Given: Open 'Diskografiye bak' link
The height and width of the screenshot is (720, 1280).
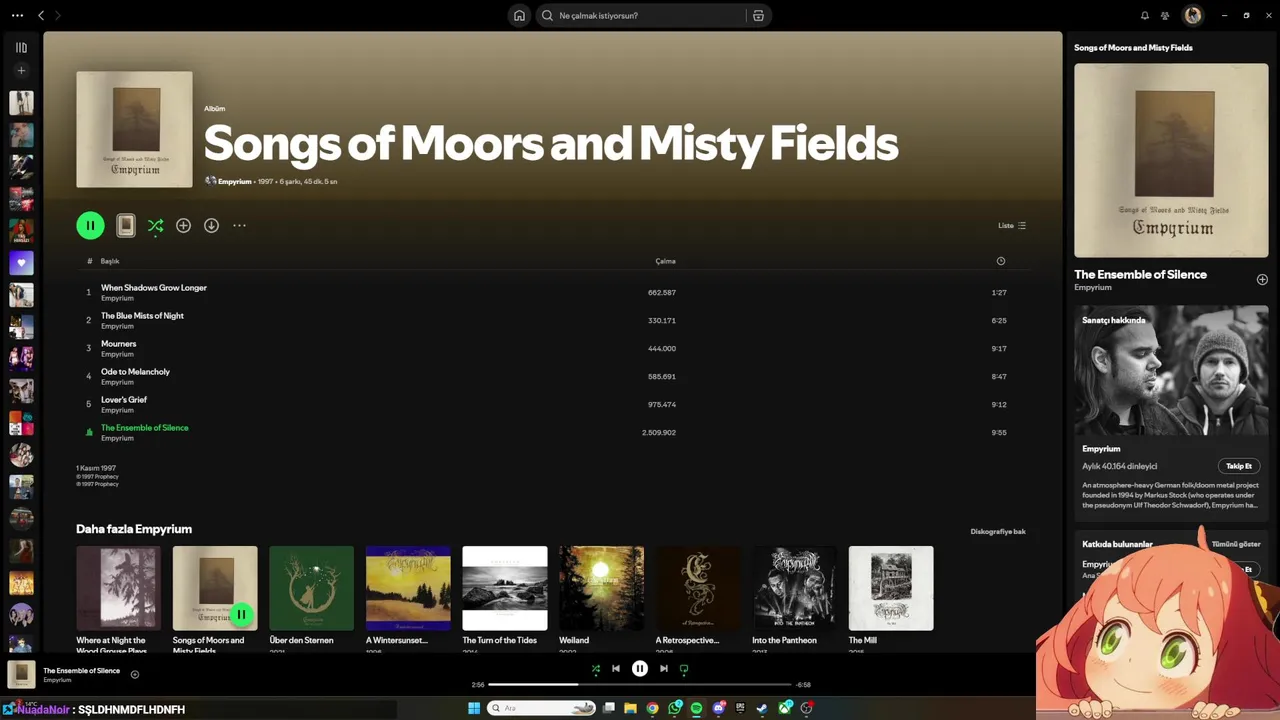Looking at the screenshot, I should pos(998,531).
